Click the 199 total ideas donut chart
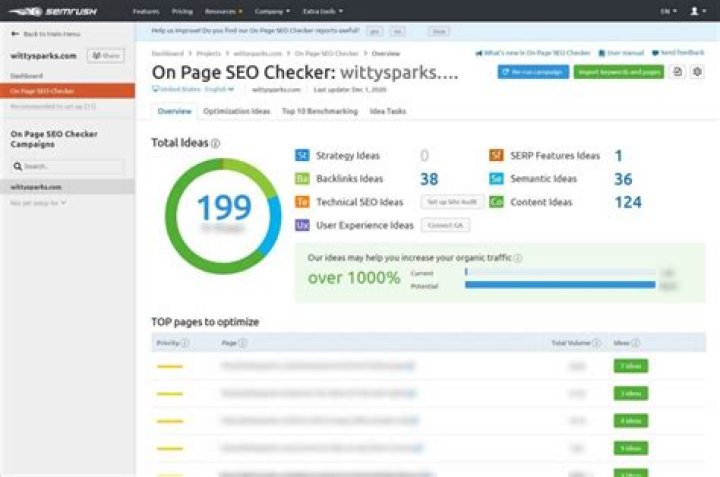 [223, 216]
